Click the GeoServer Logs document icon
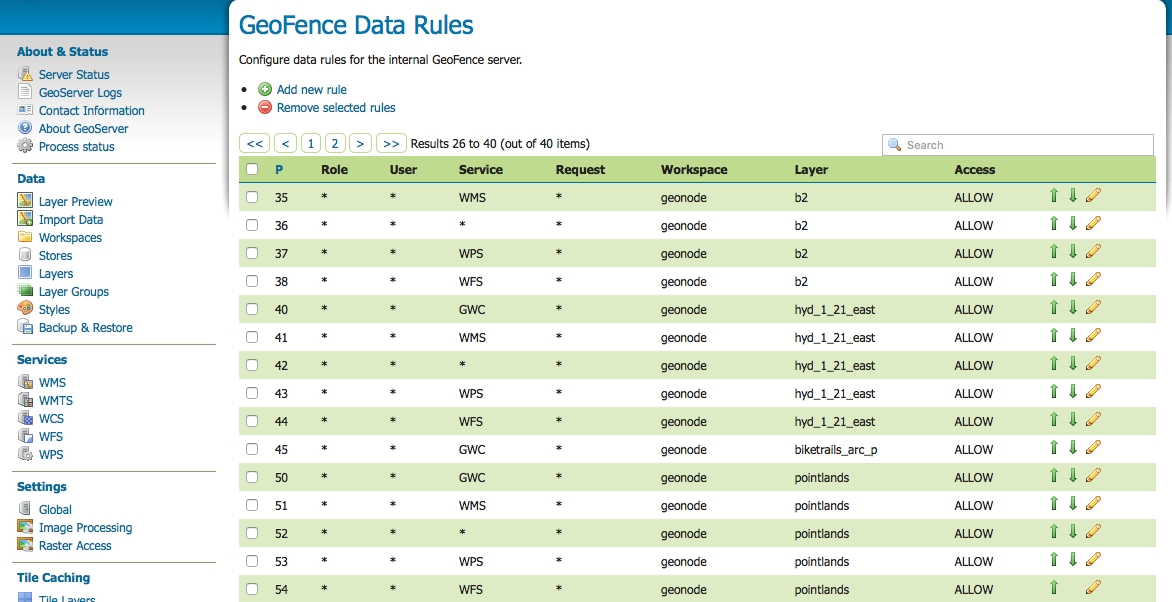Image resolution: width=1172 pixels, height=602 pixels. click(25, 92)
